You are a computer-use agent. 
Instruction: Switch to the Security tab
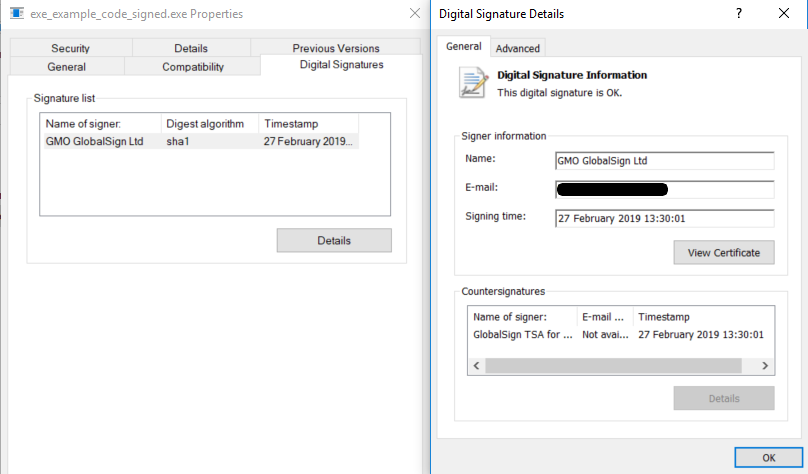coord(70,48)
